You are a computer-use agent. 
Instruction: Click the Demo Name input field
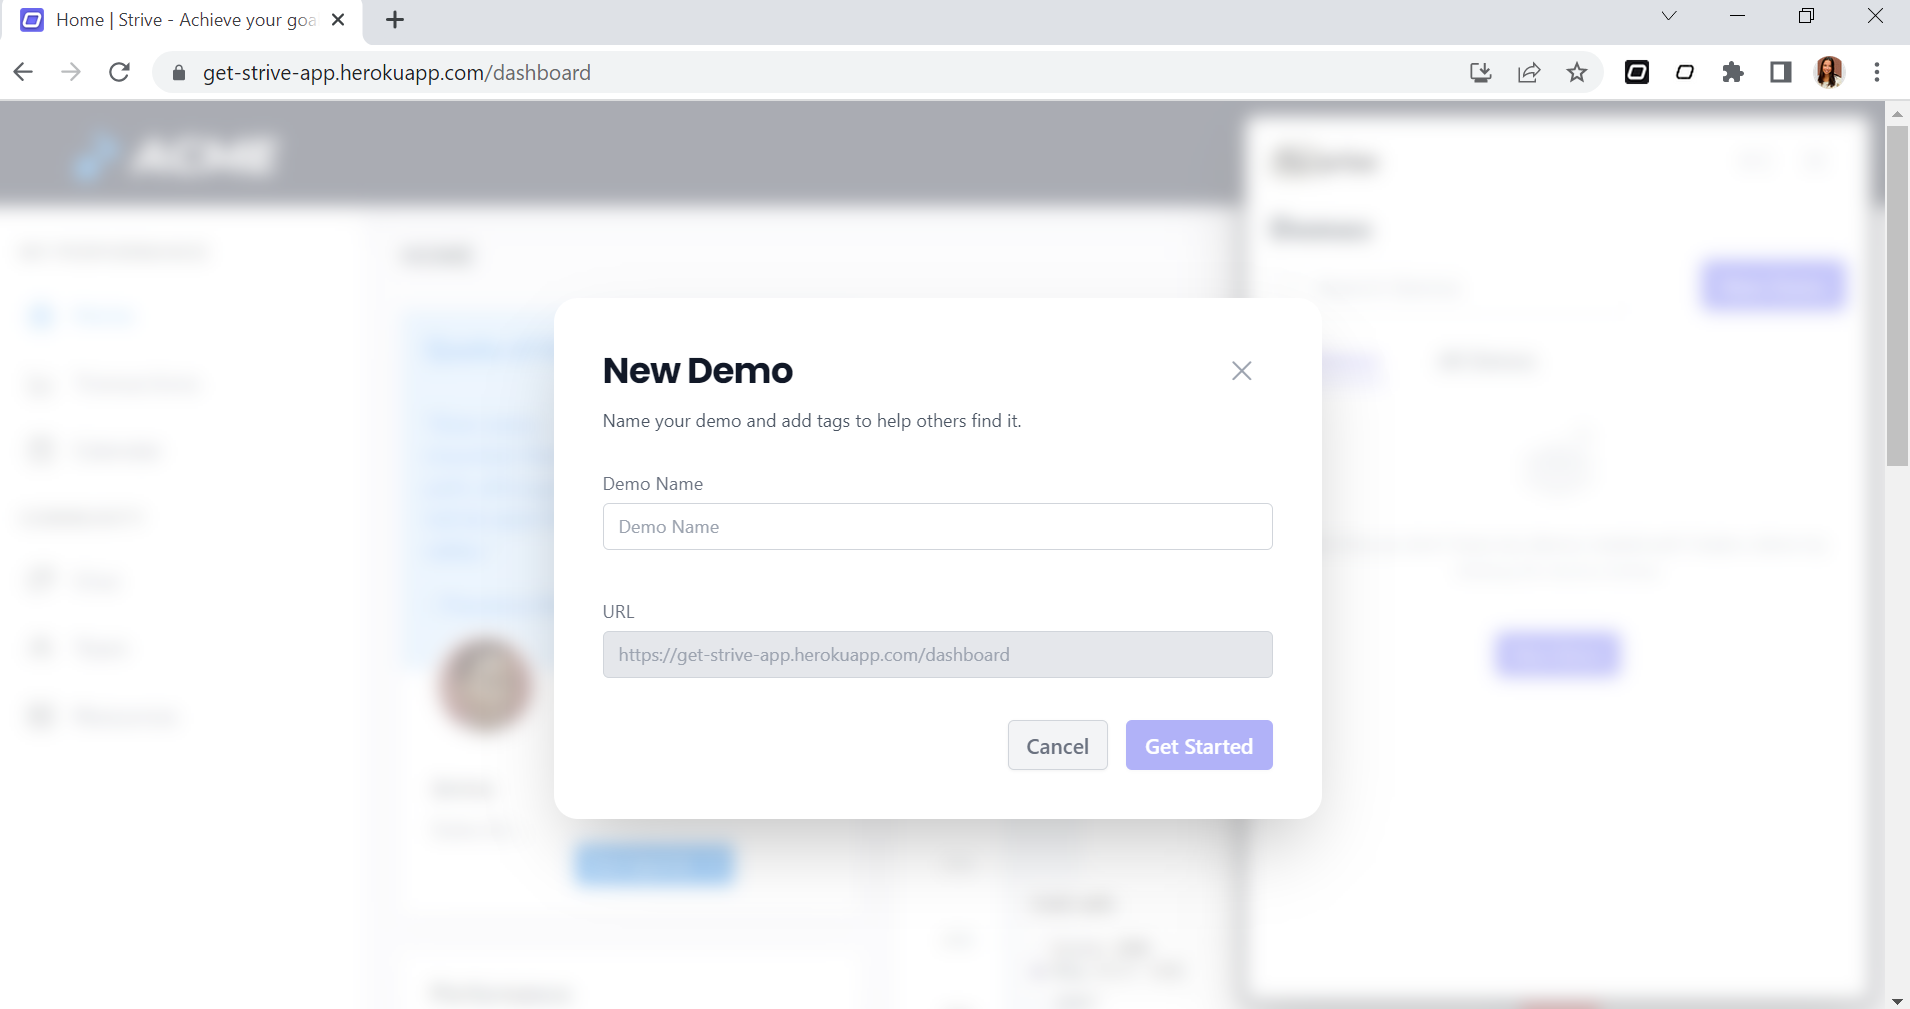[x=937, y=527]
